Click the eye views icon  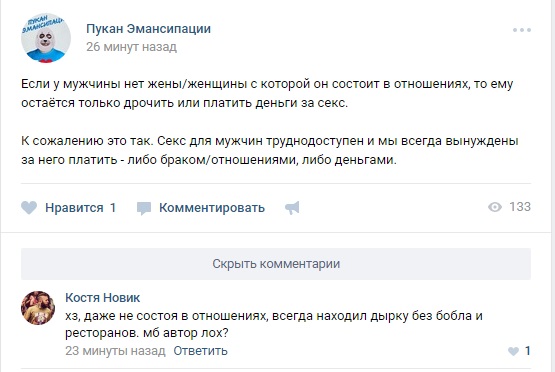click(x=494, y=207)
